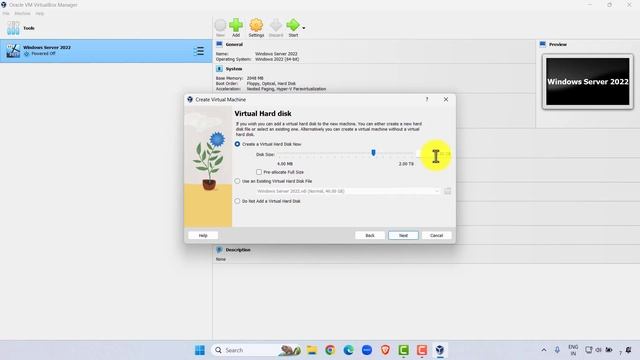This screenshot has height=360, width=640.
Task: Click the taskbar Search box
Action: coord(256,350)
